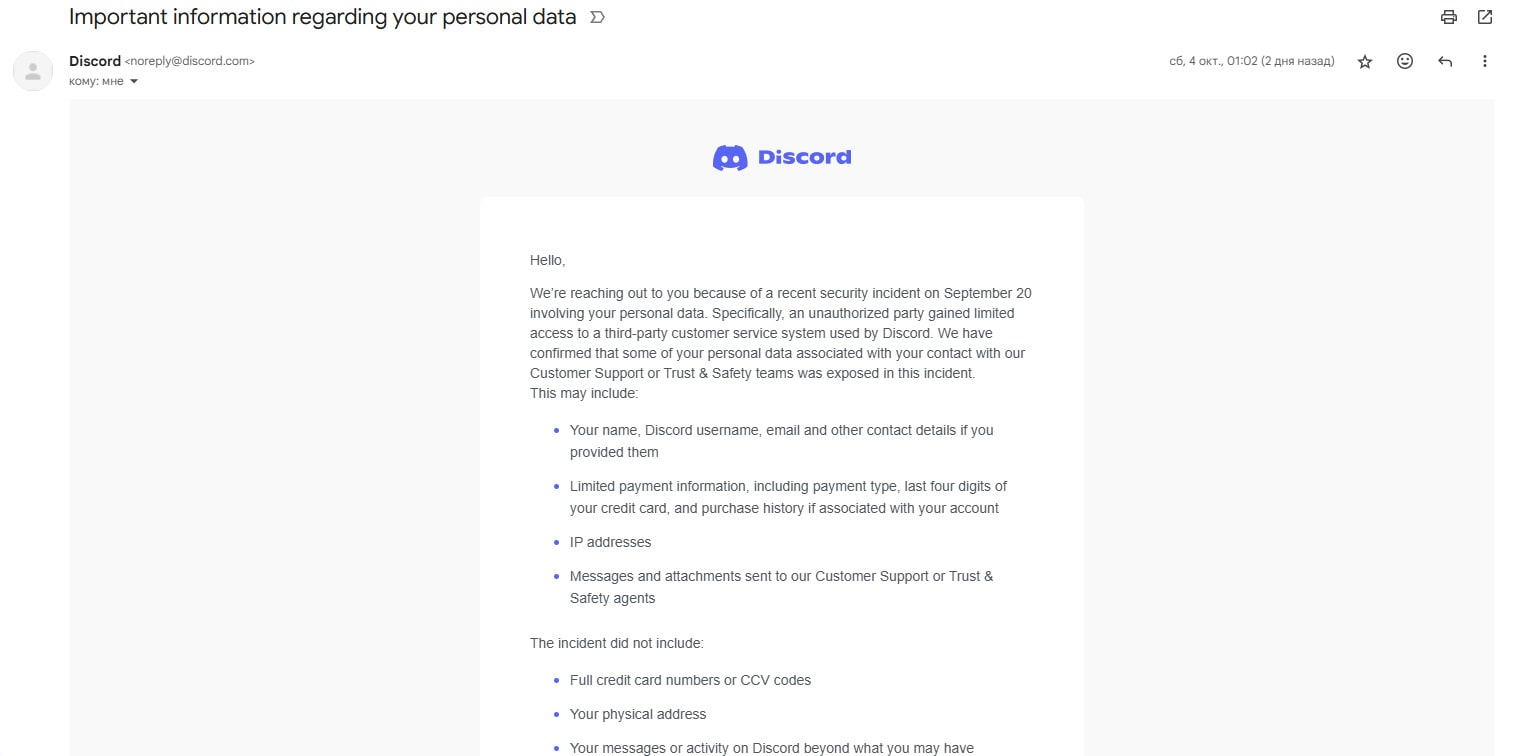1513x756 pixels.
Task: Expand recipient details next to "кому: мне"
Action: pyautogui.click(x=134, y=82)
